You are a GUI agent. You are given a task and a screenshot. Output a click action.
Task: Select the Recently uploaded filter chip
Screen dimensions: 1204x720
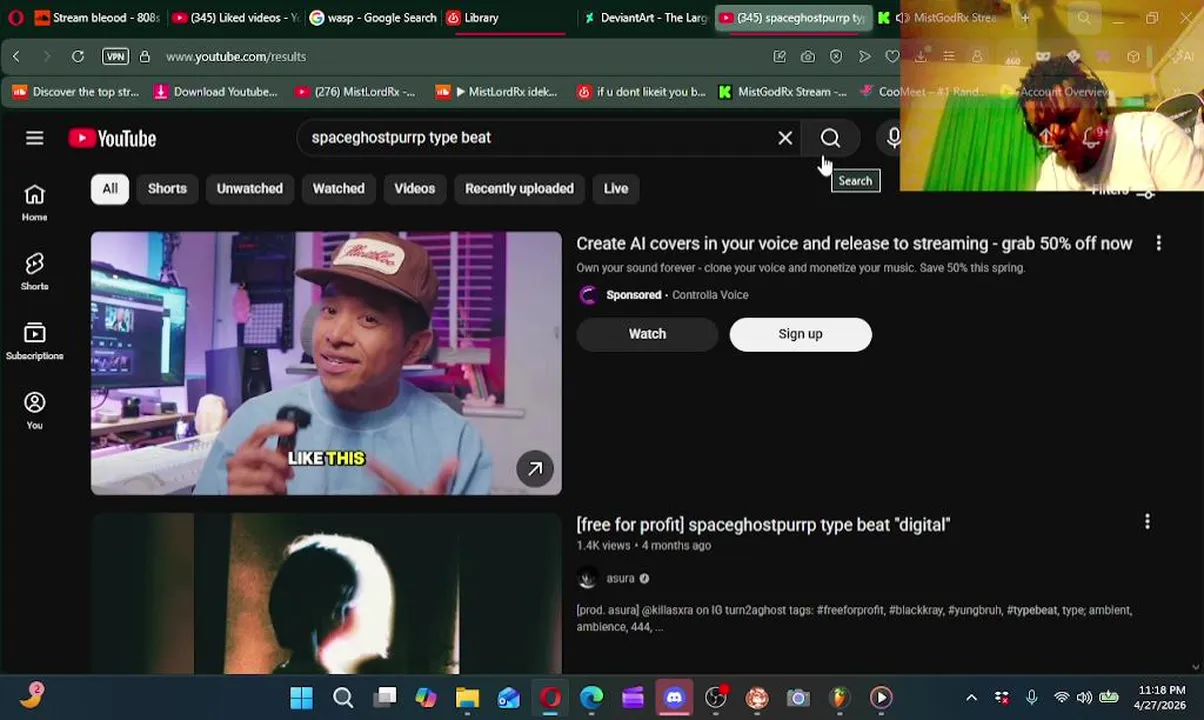tap(519, 188)
